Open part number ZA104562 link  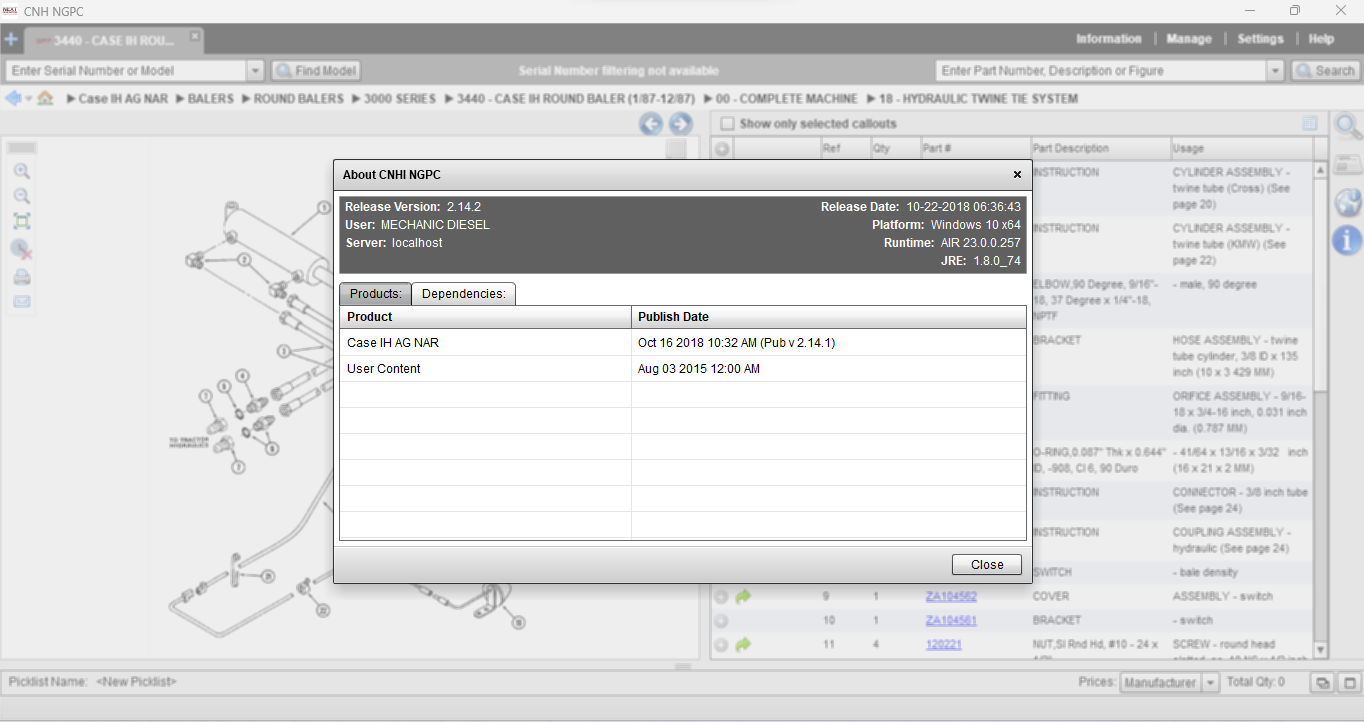click(951, 597)
